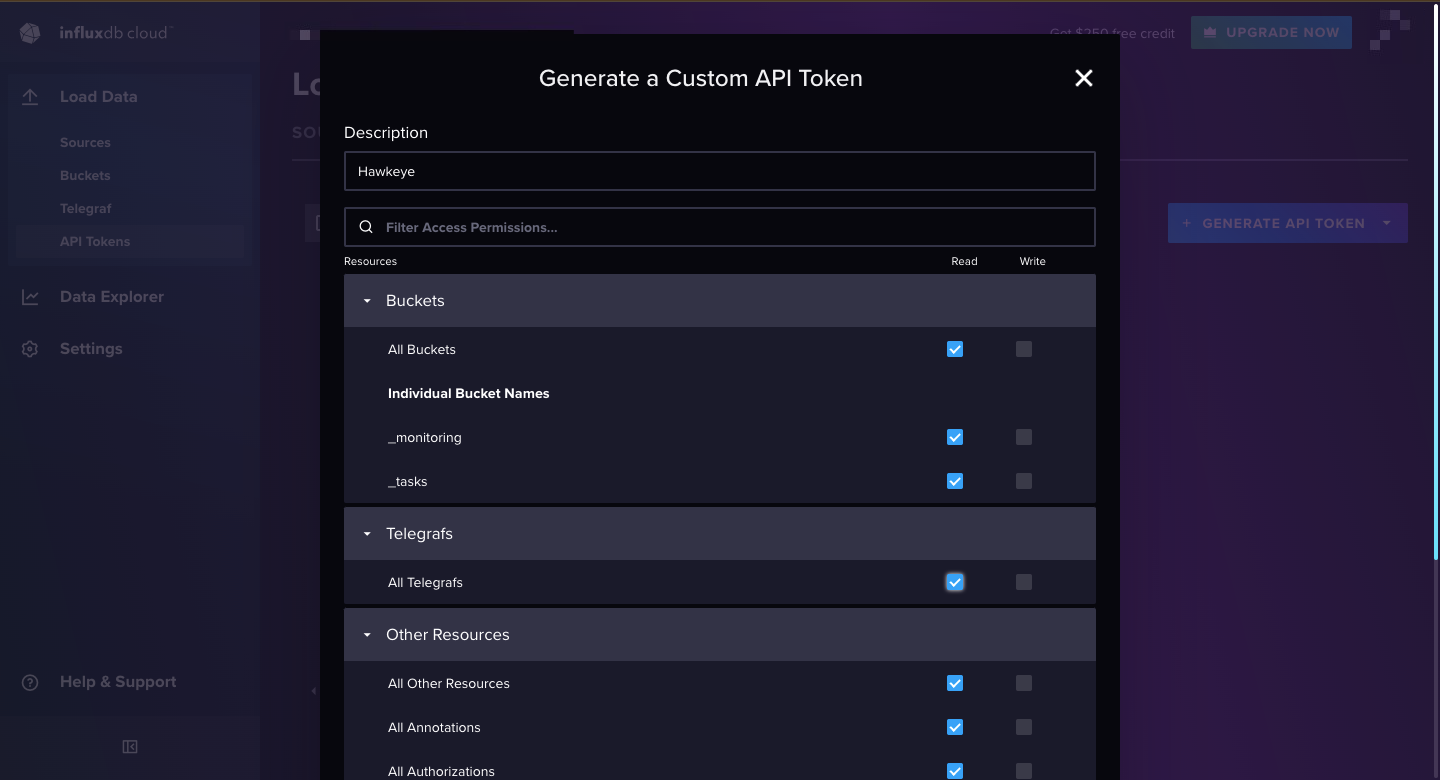Click the Generate API Token button
The height and width of the screenshot is (780, 1440).
pos(1277,222)
